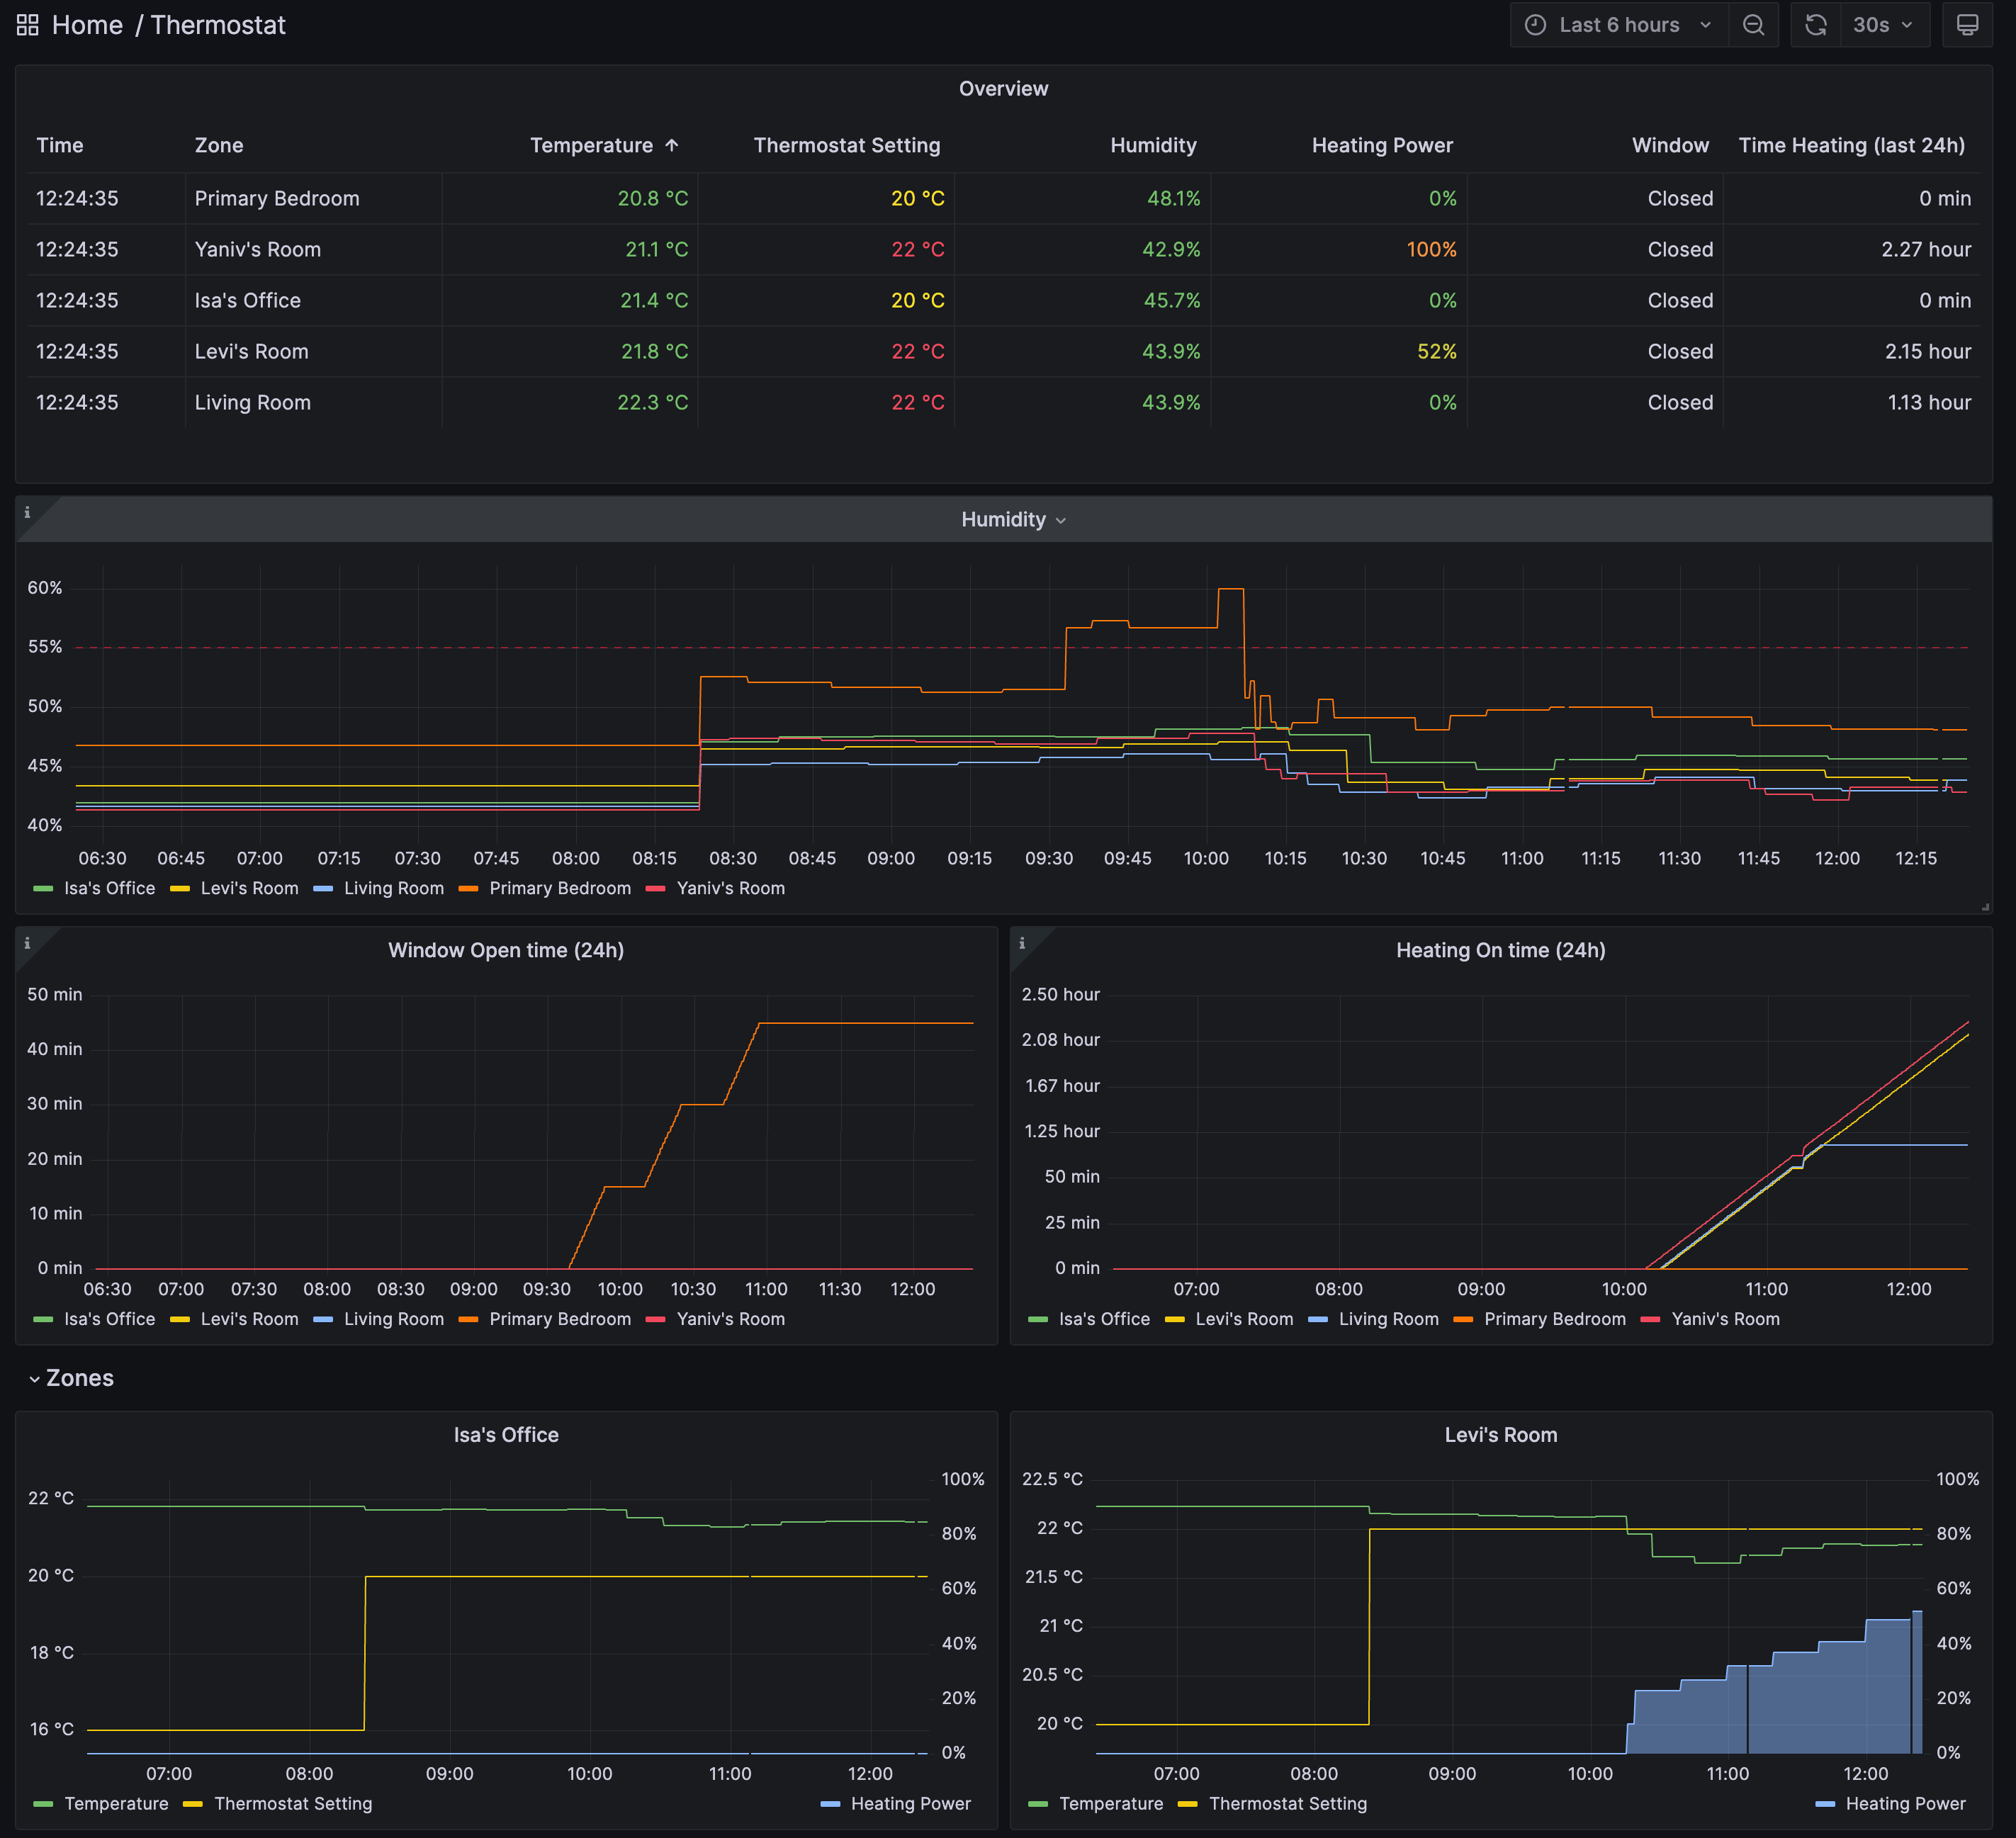Toggle Living Room series in Heating On legend
The height and width of the screenshot is (1838, 2016).
pos(1388,1319)
